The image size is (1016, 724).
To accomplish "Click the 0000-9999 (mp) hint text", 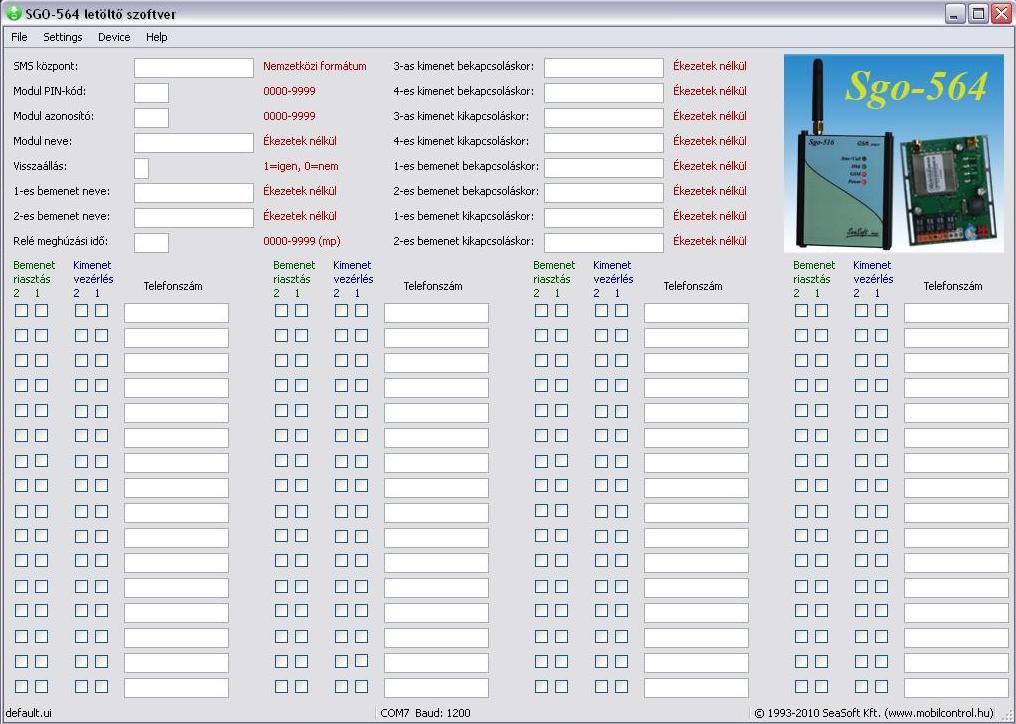I will coord(302,241).
